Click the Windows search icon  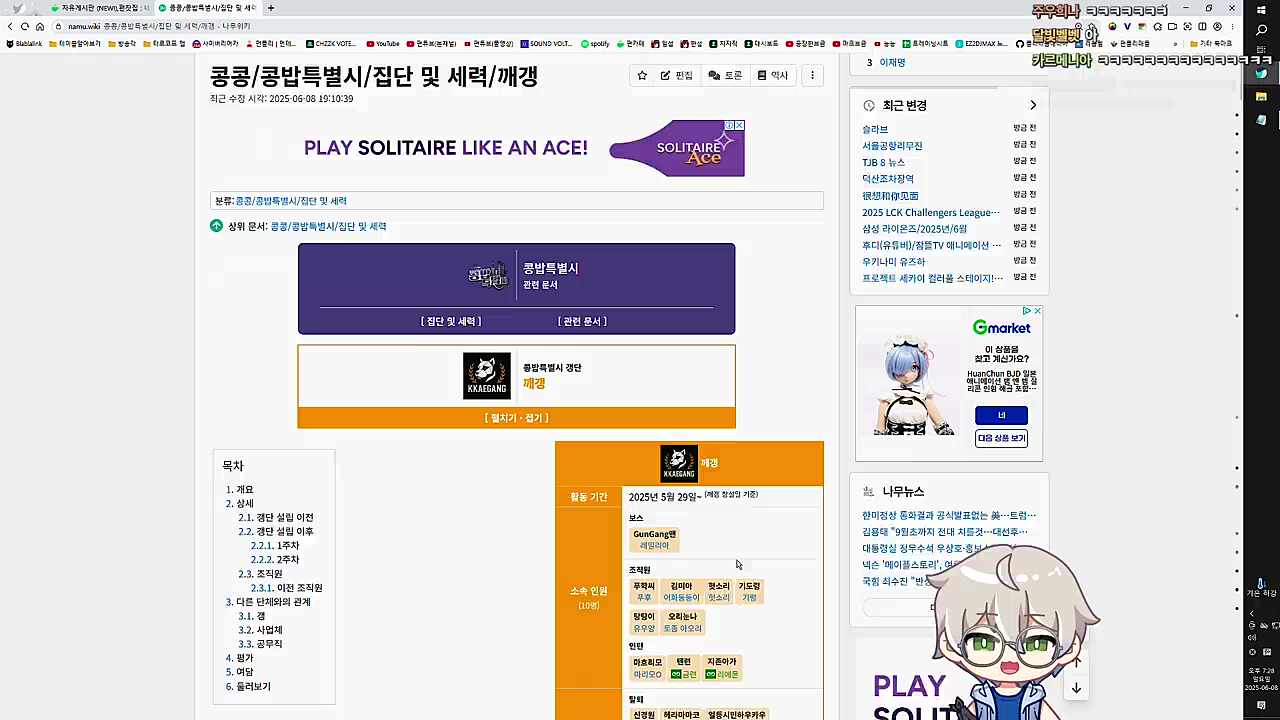1261,30
